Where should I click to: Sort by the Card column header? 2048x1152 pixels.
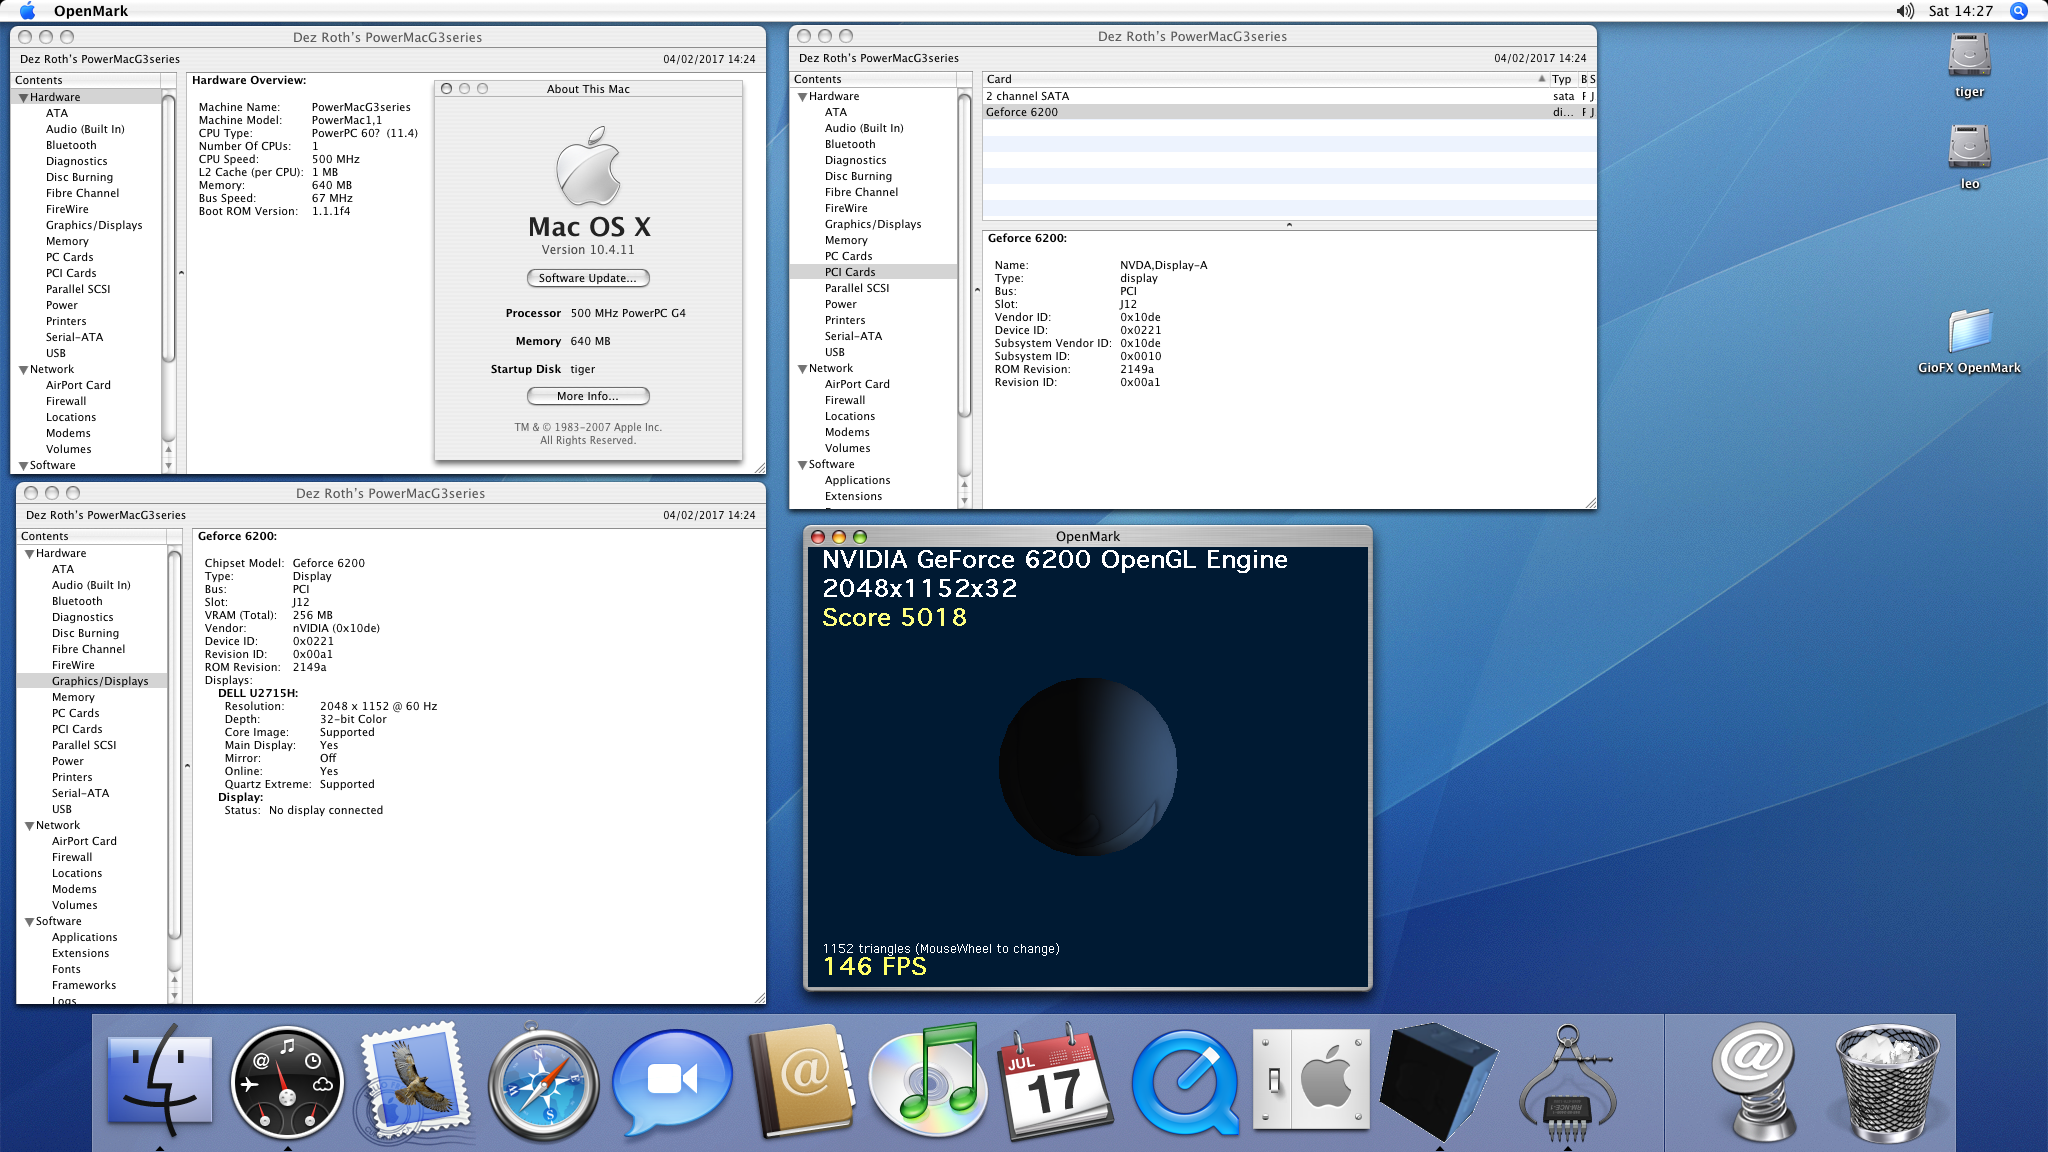[1265, 79]
